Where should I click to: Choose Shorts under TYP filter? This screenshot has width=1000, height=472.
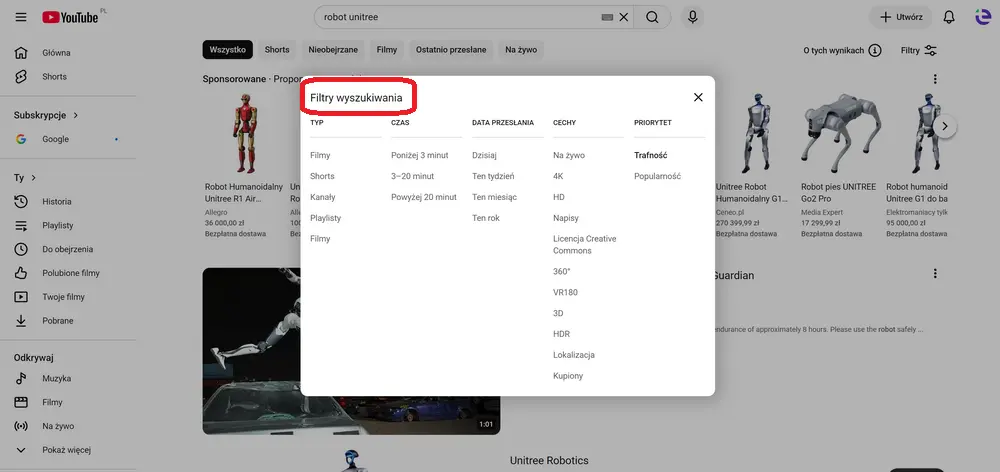[x=322, y=176]
